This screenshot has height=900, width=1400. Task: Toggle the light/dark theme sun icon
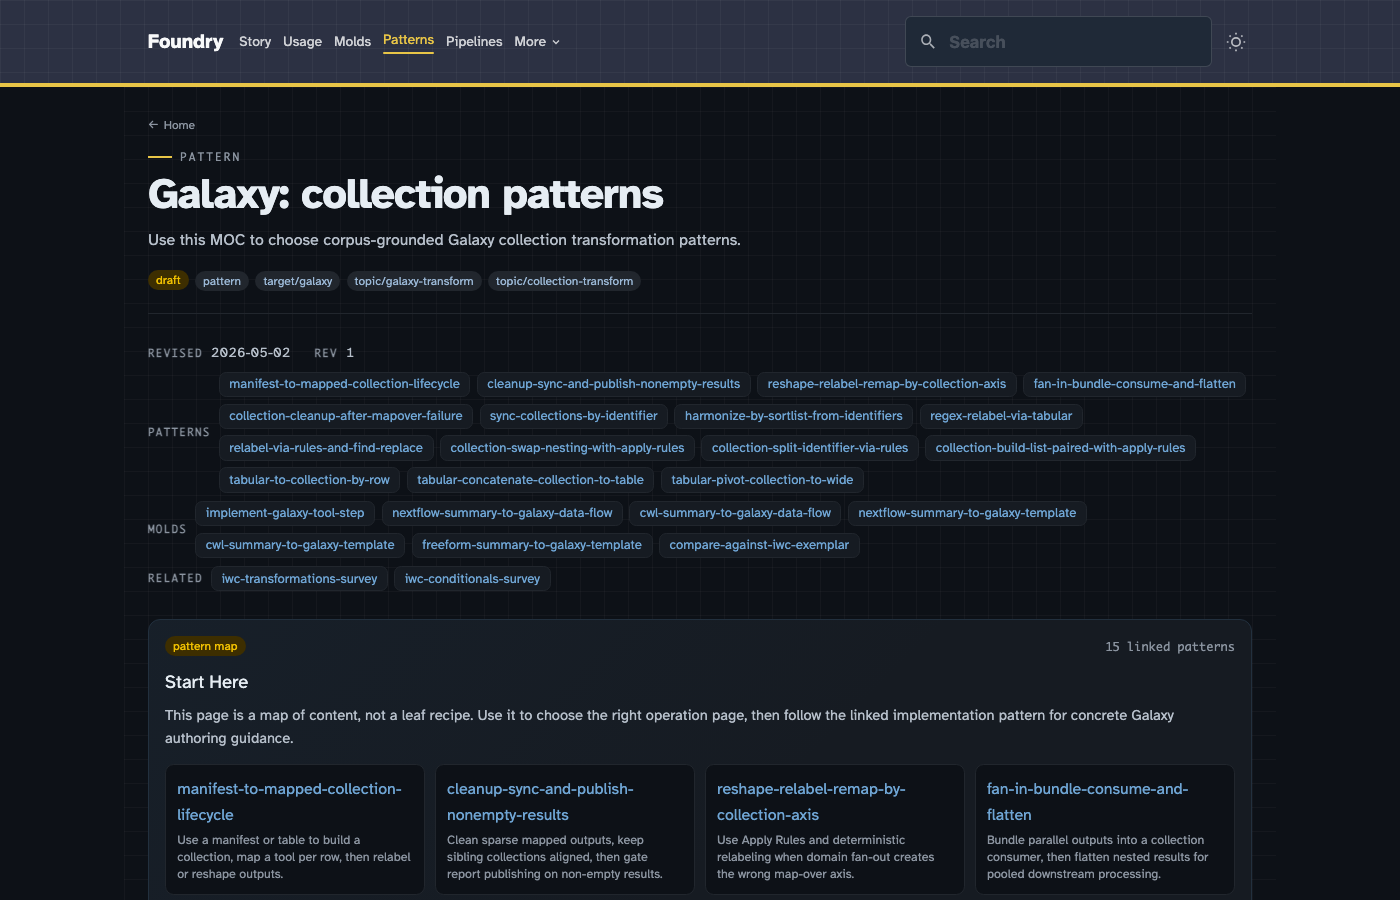click(x=1236, y=42)
